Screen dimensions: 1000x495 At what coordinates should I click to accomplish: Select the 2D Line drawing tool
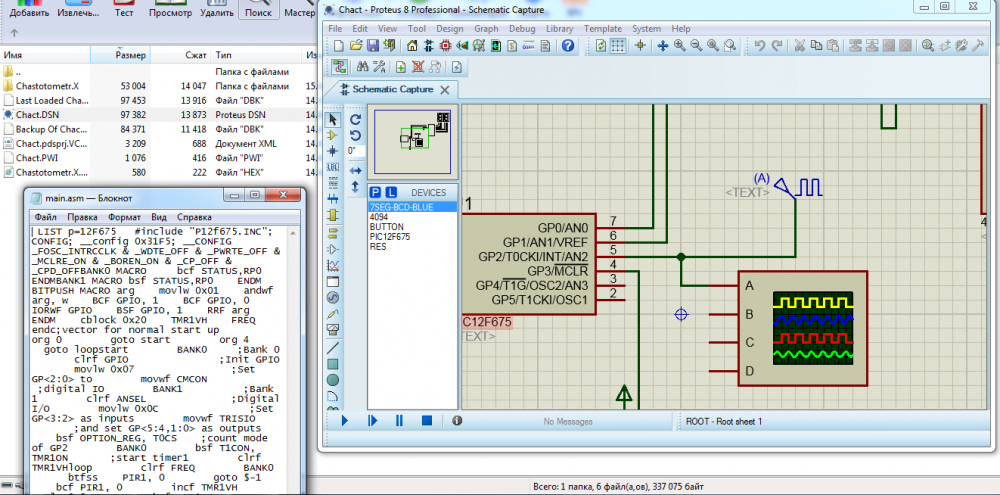(333, 346)
